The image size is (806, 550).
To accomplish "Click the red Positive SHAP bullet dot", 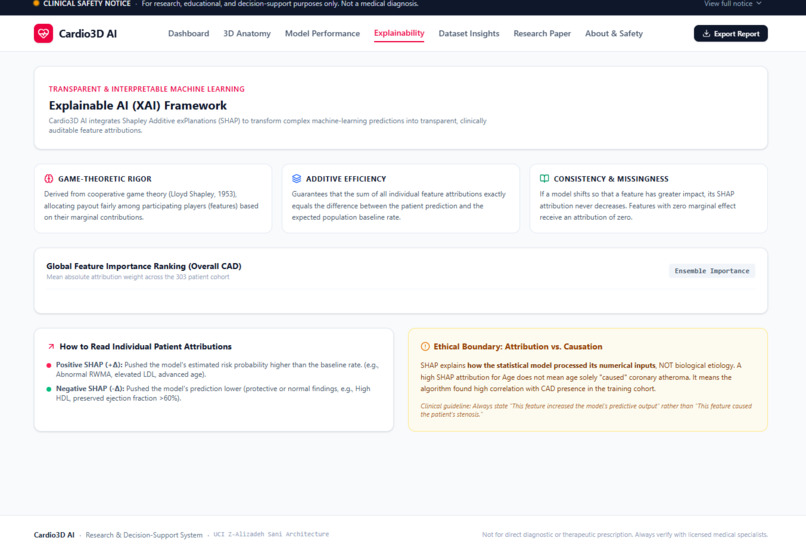I will 49,365.
